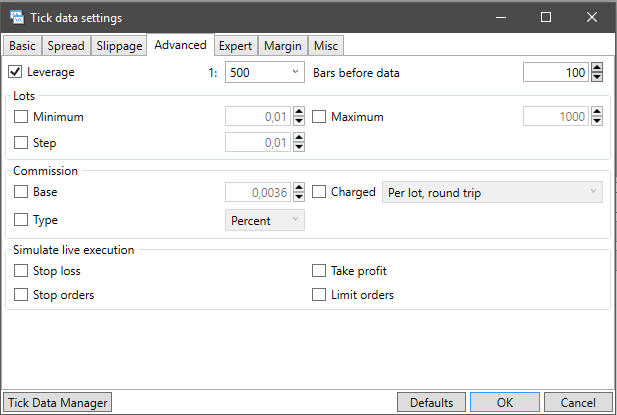The width and height of the screenshot is (617, 415).
Task: Switch to the Margin tab
Action: pyautogui.click(x=283, y=46)
